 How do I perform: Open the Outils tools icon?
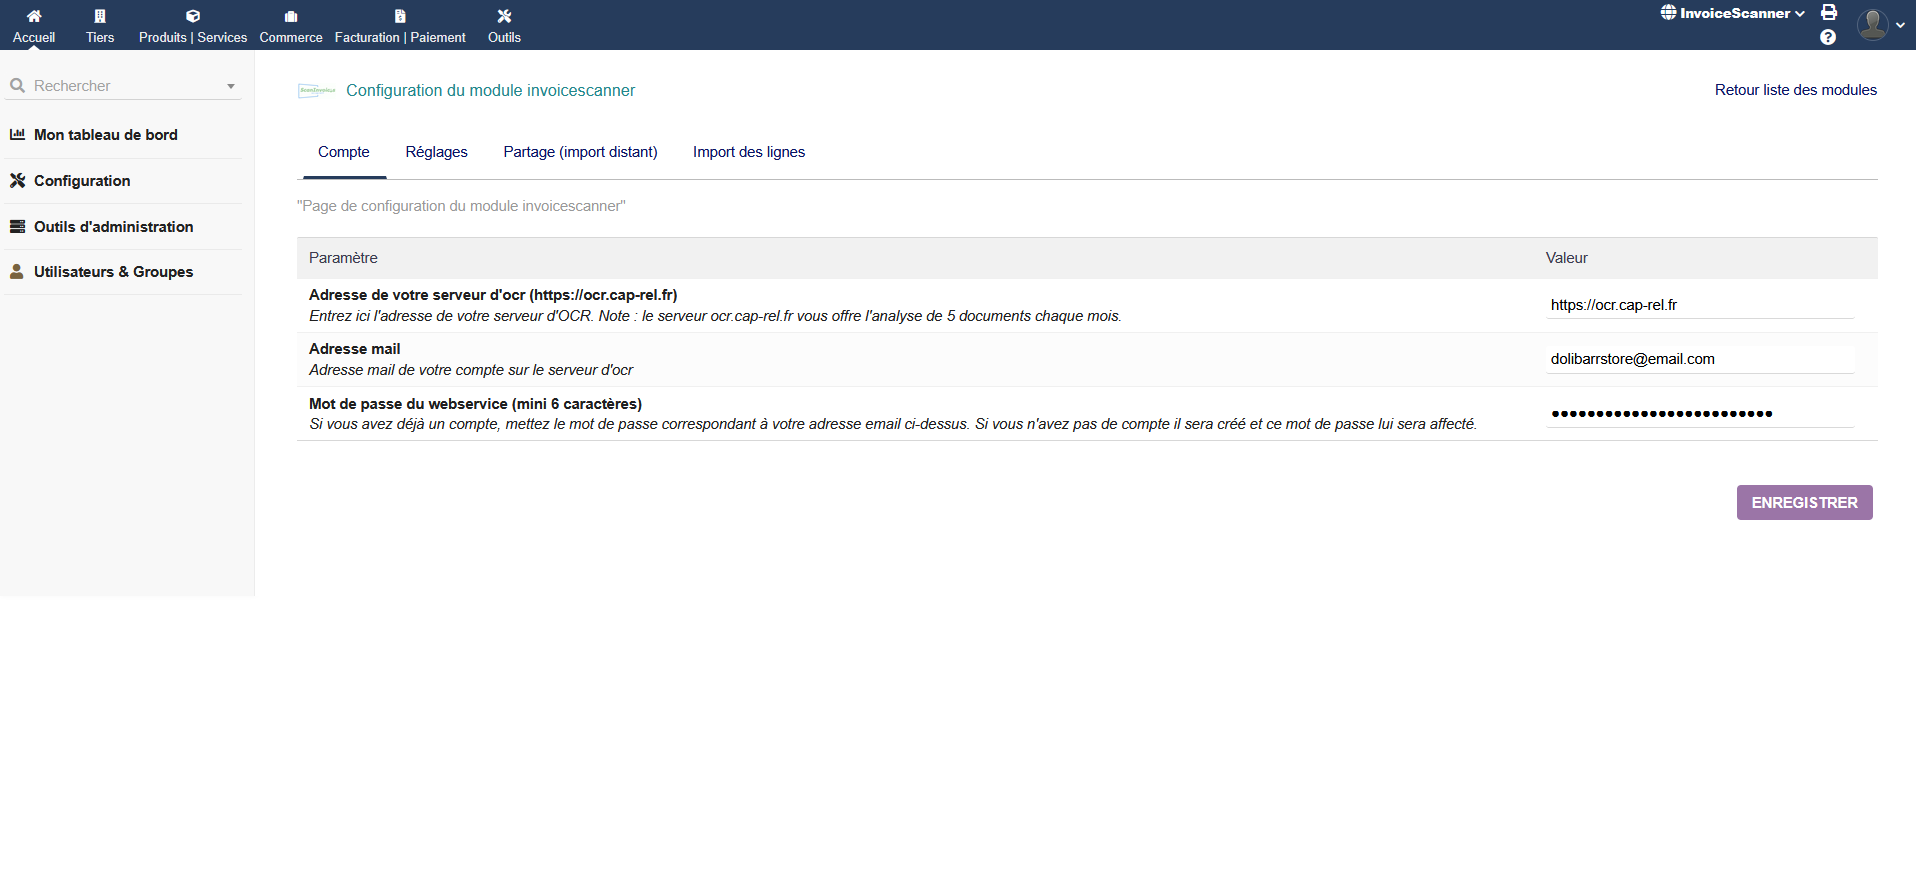[x=504, y=16]
